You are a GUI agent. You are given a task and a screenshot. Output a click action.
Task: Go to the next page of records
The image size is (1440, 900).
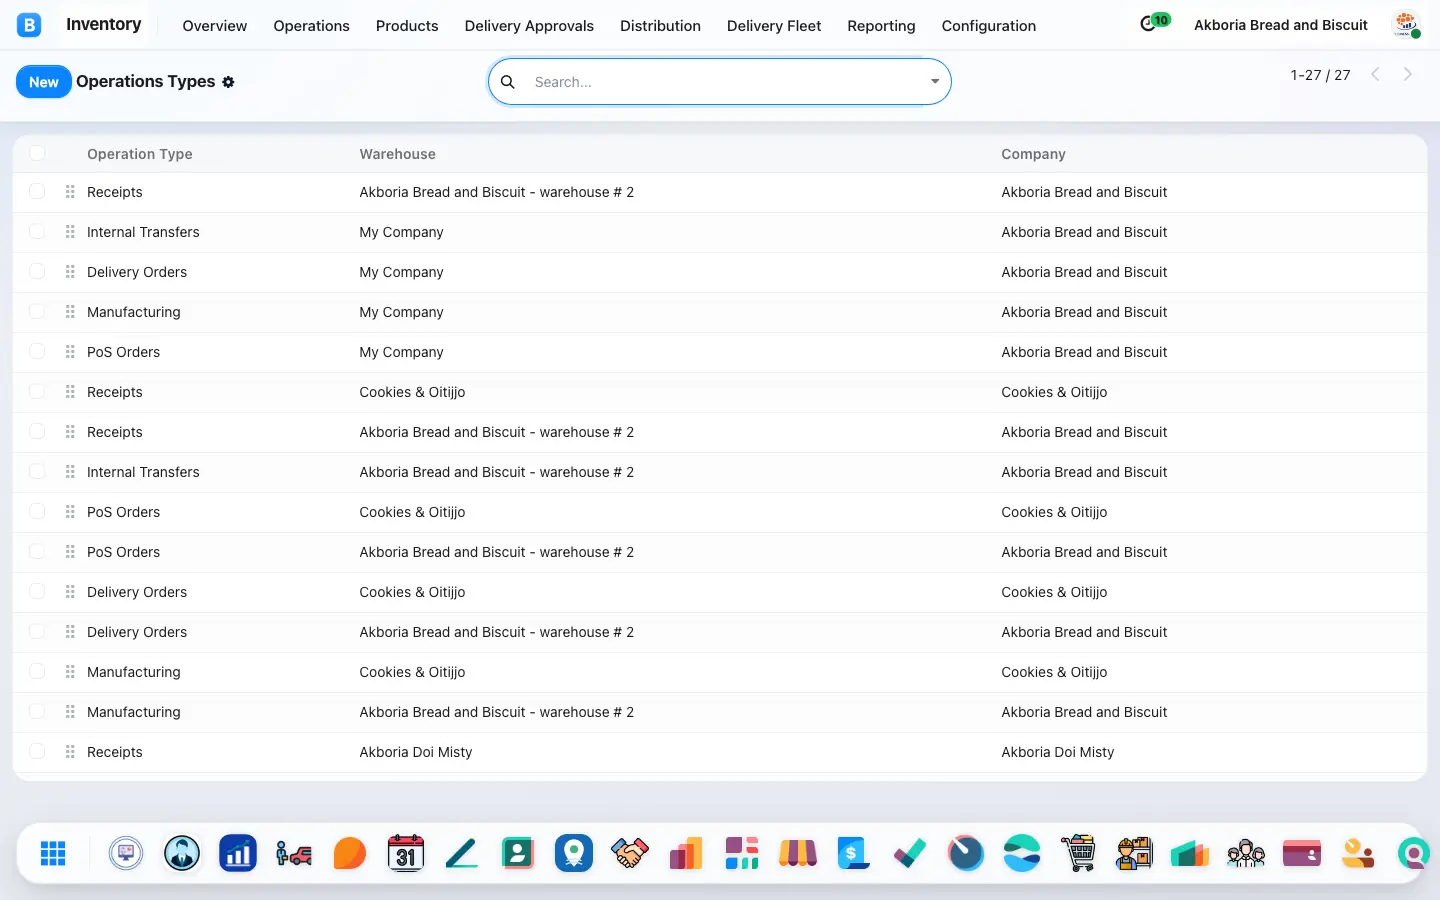point(1408,75)
